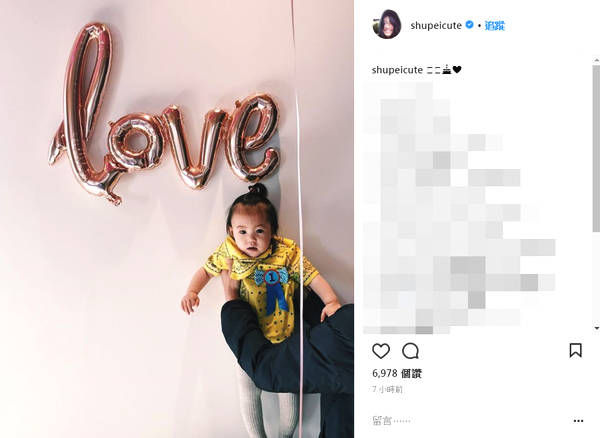Click the love balloon in photo
The image size is (600, 438).
pos(165,115)
